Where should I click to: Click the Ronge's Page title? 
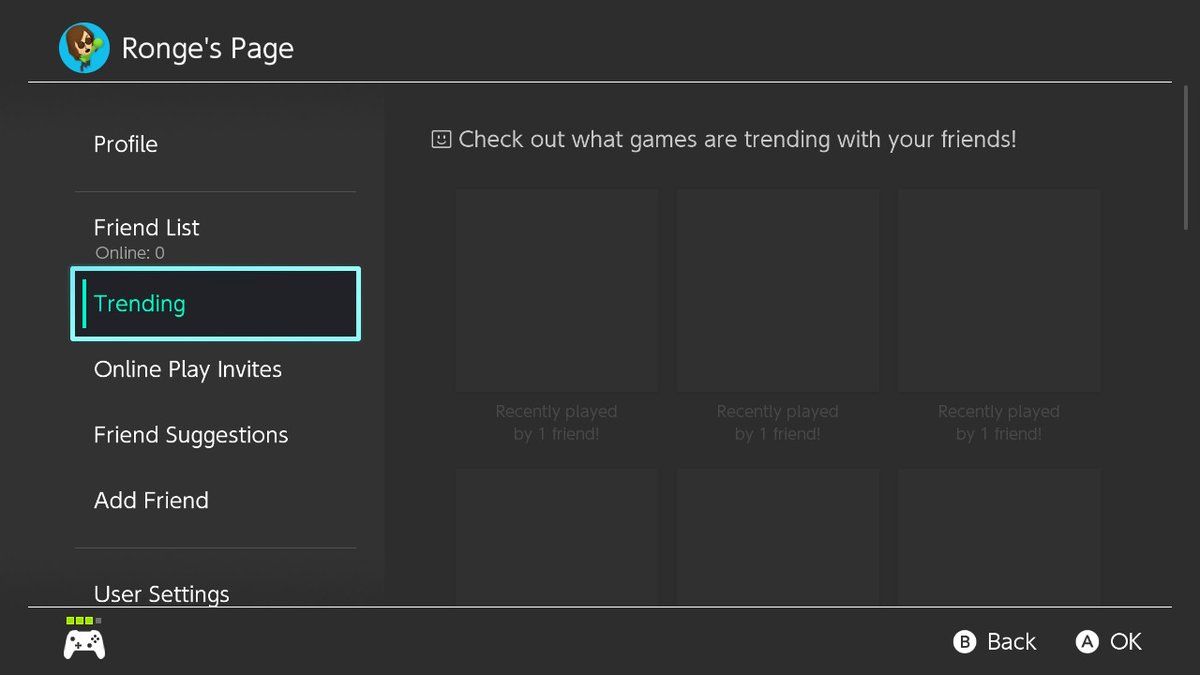click(207, 49)
